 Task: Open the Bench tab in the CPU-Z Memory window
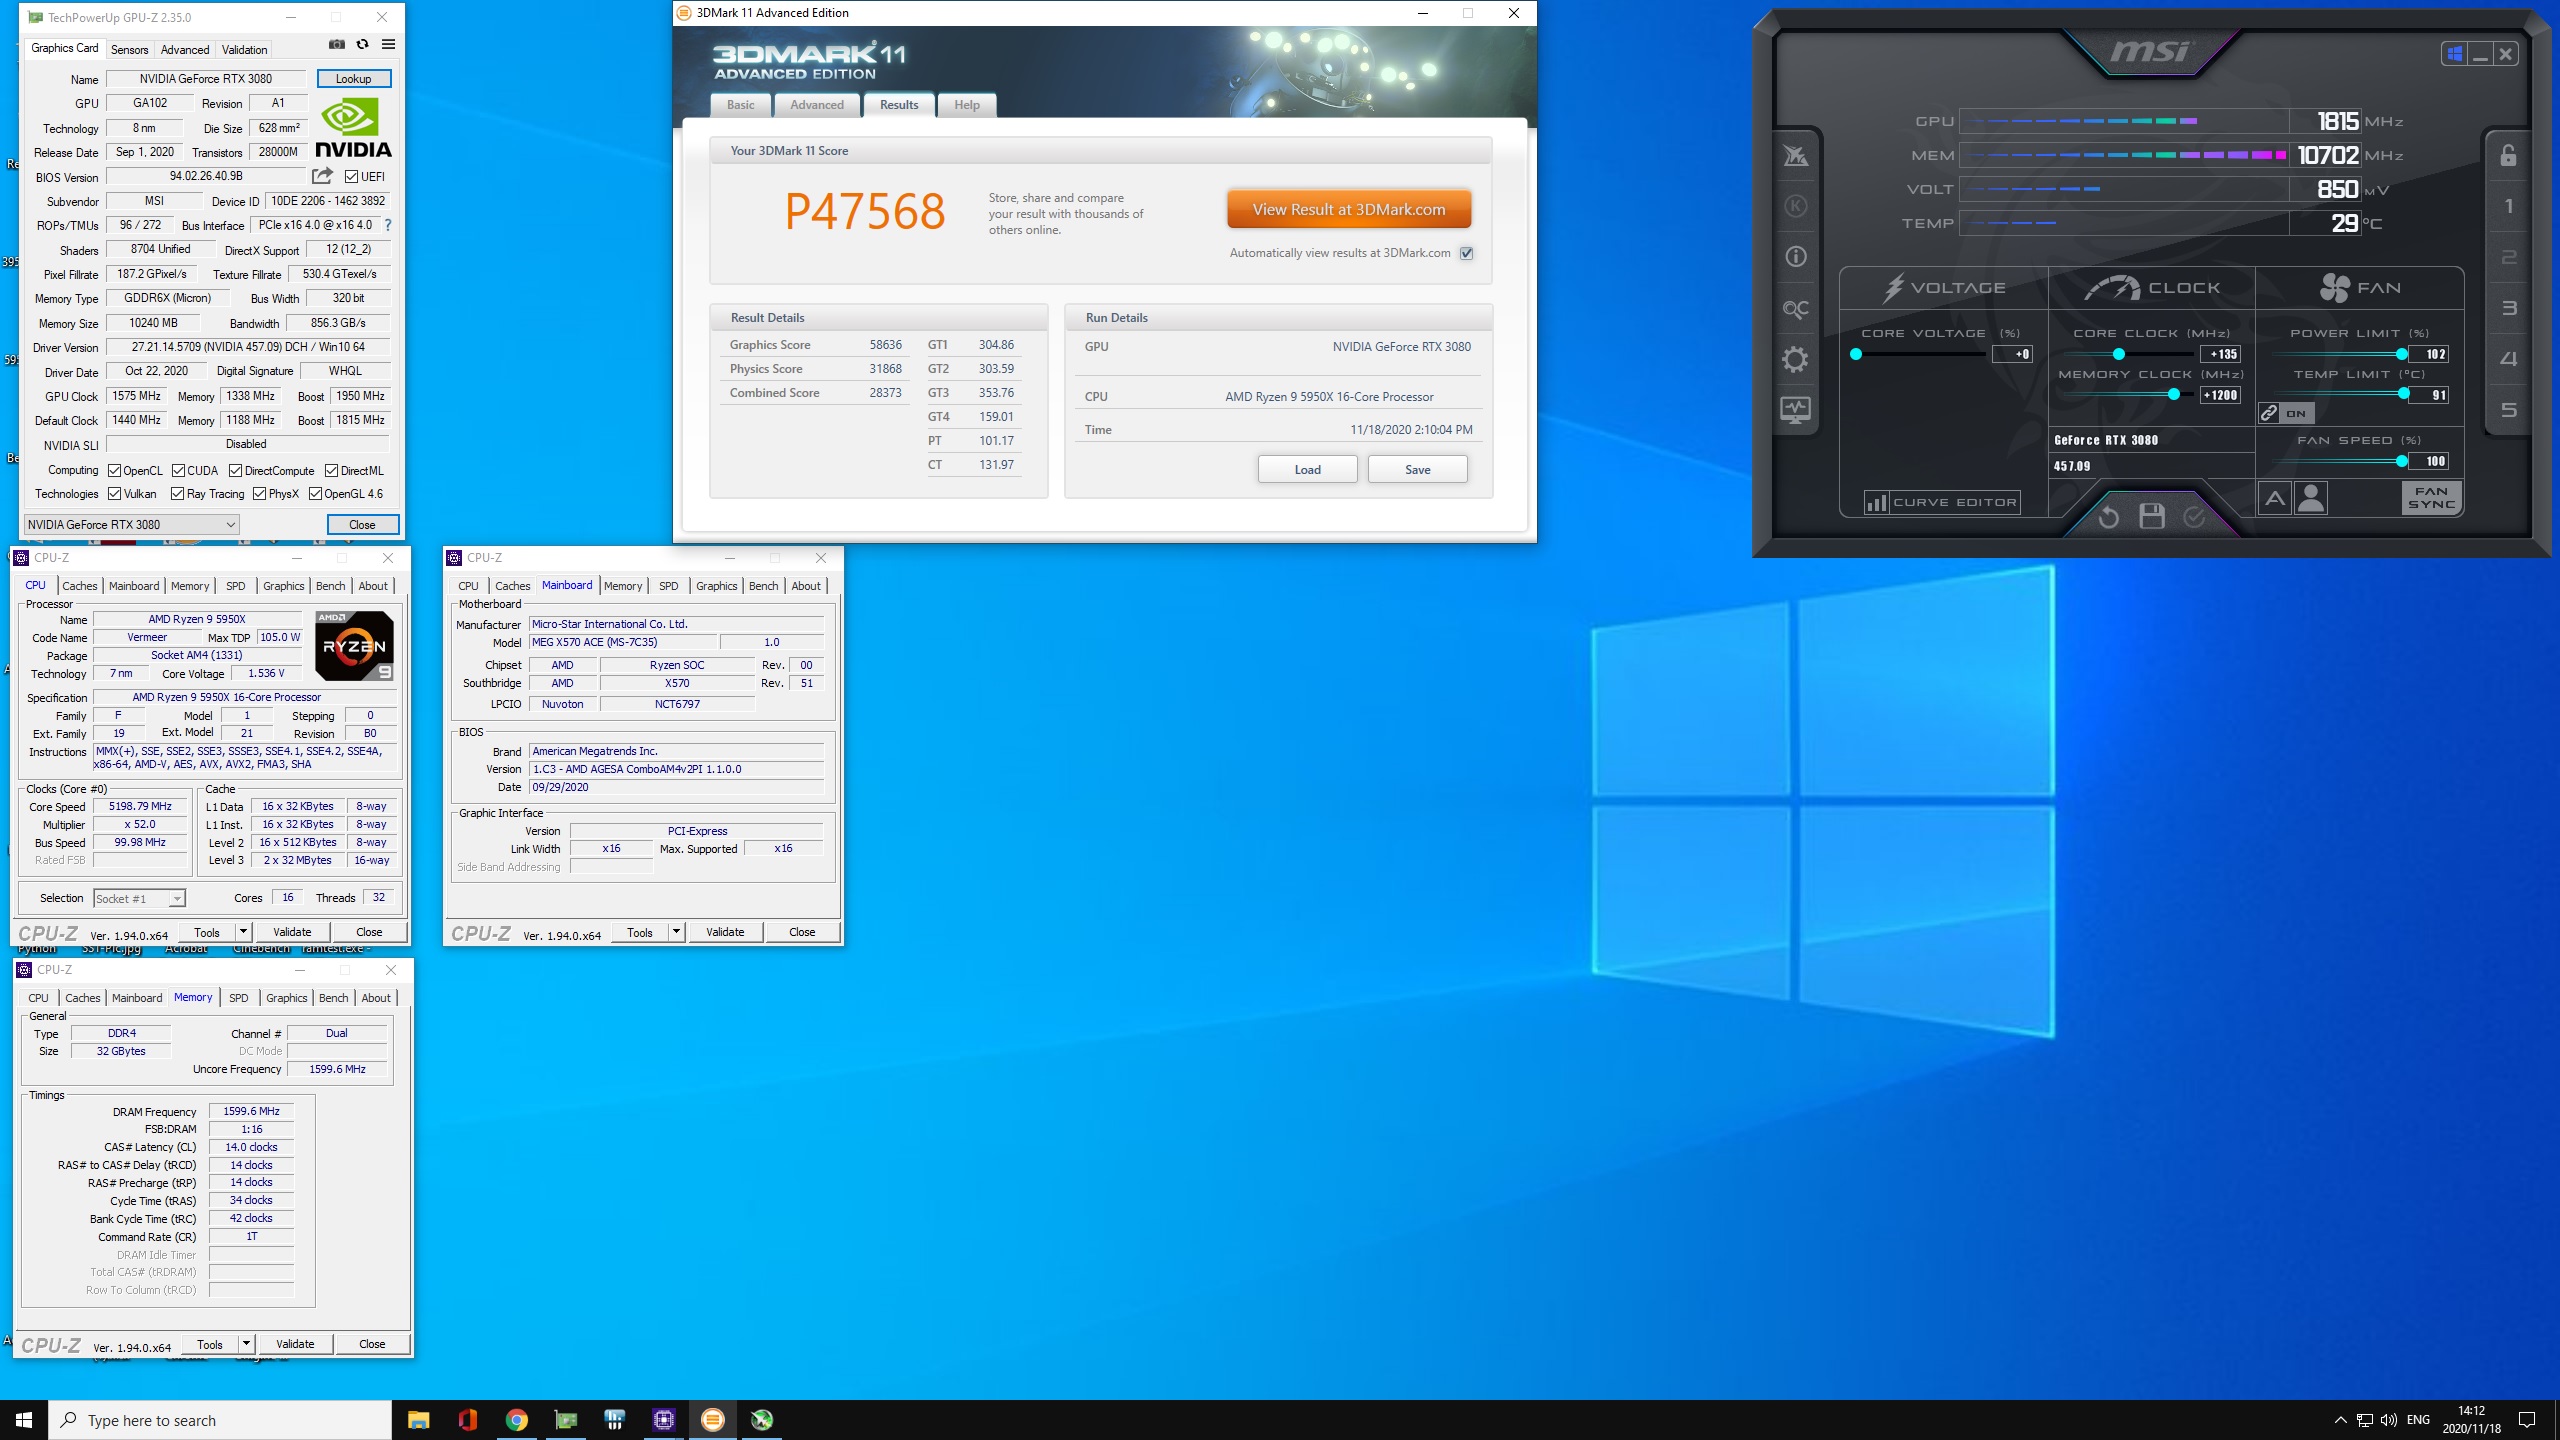click(x=334, y=998)
